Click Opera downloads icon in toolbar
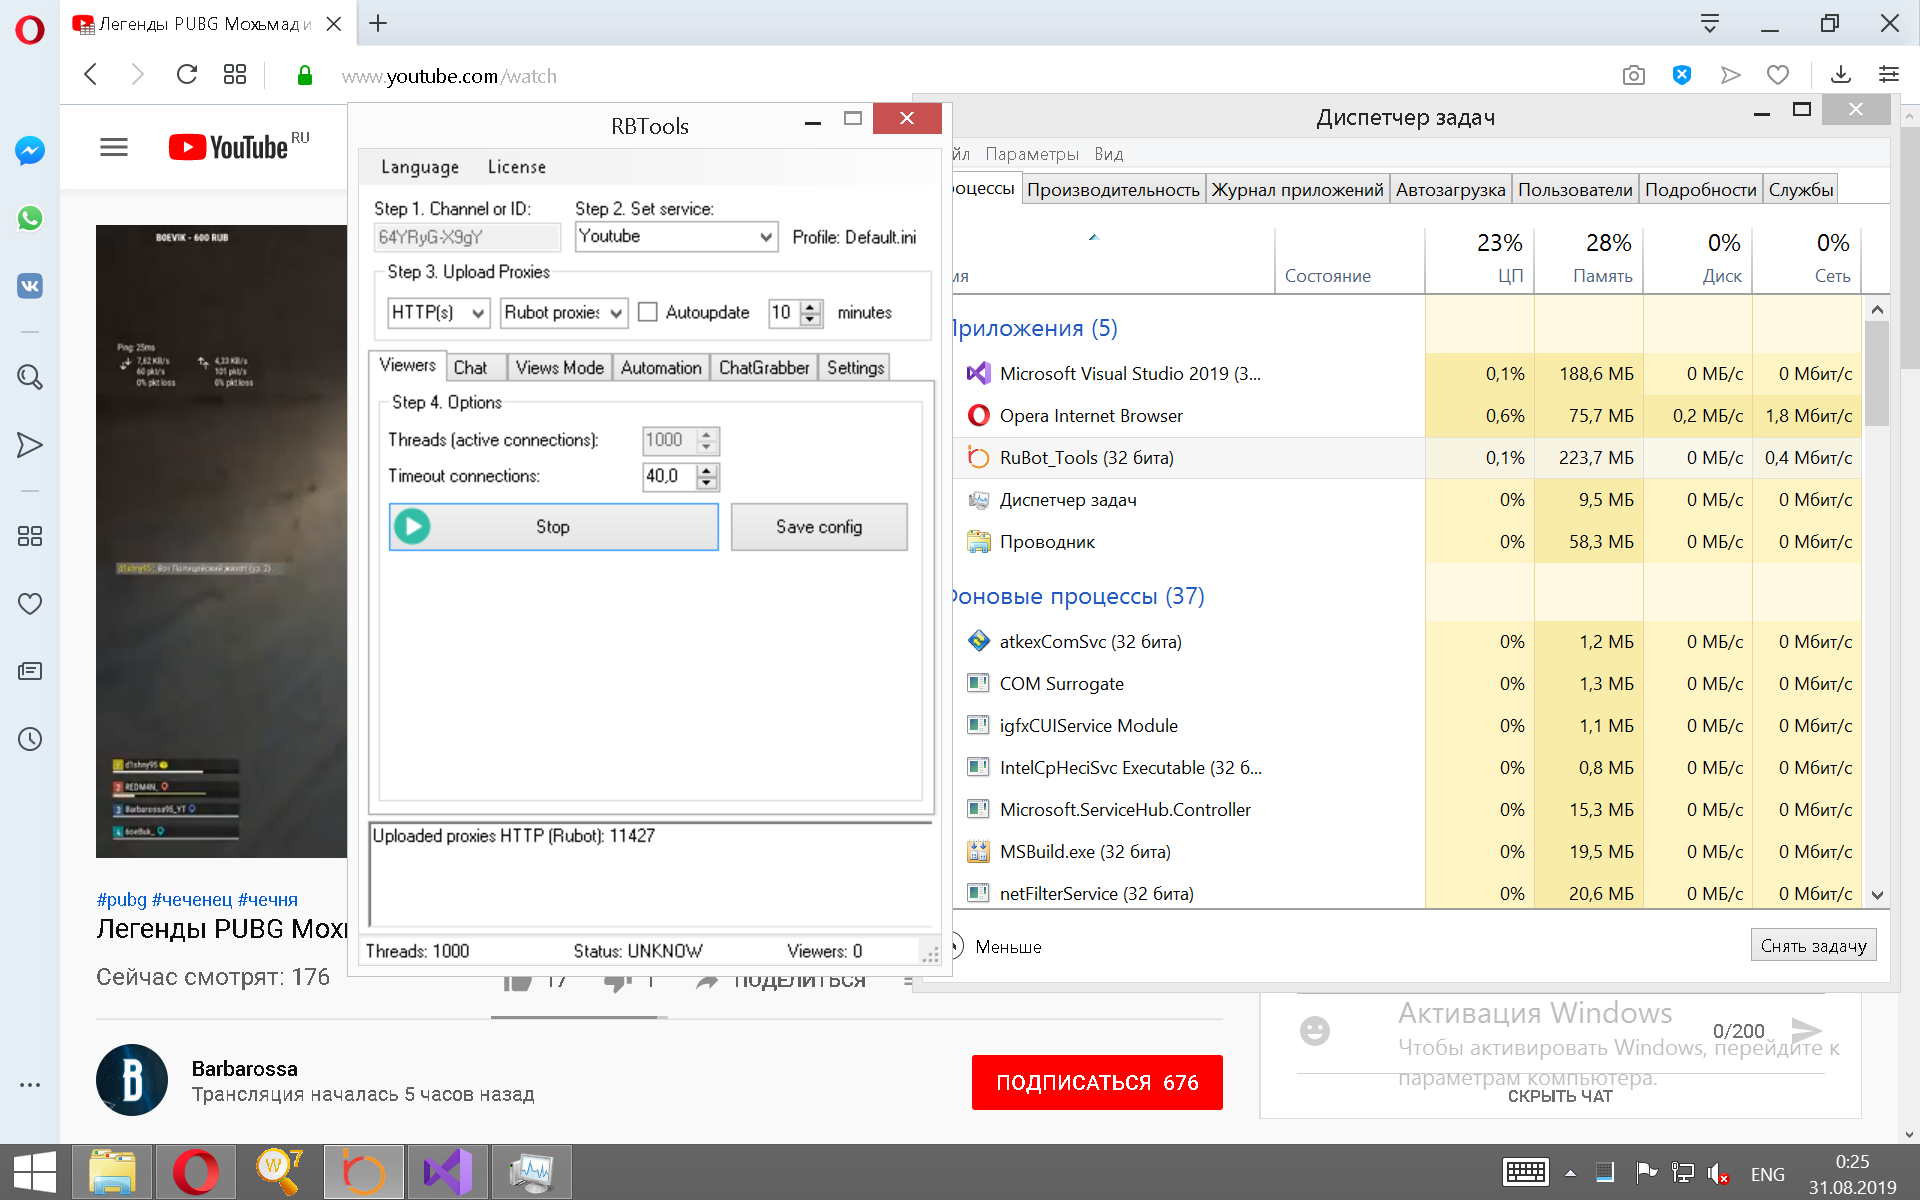Viewport: 1920px width, 1200px height. point(1840,75)
